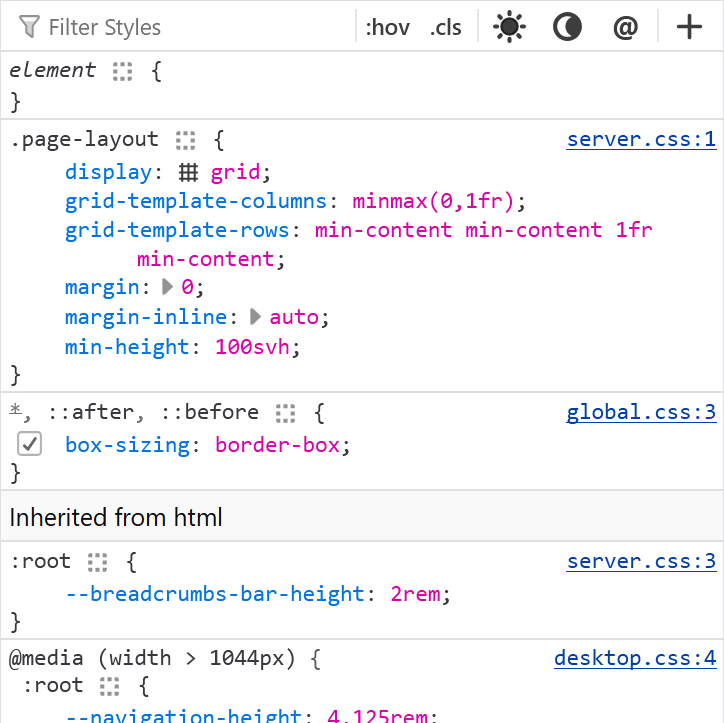Image resolution: width=724 pixels, height=723 pixels.
Task: Click selector highlighter icon beside .page-layout
Action: pyautogui.click(x=185, y=141)
